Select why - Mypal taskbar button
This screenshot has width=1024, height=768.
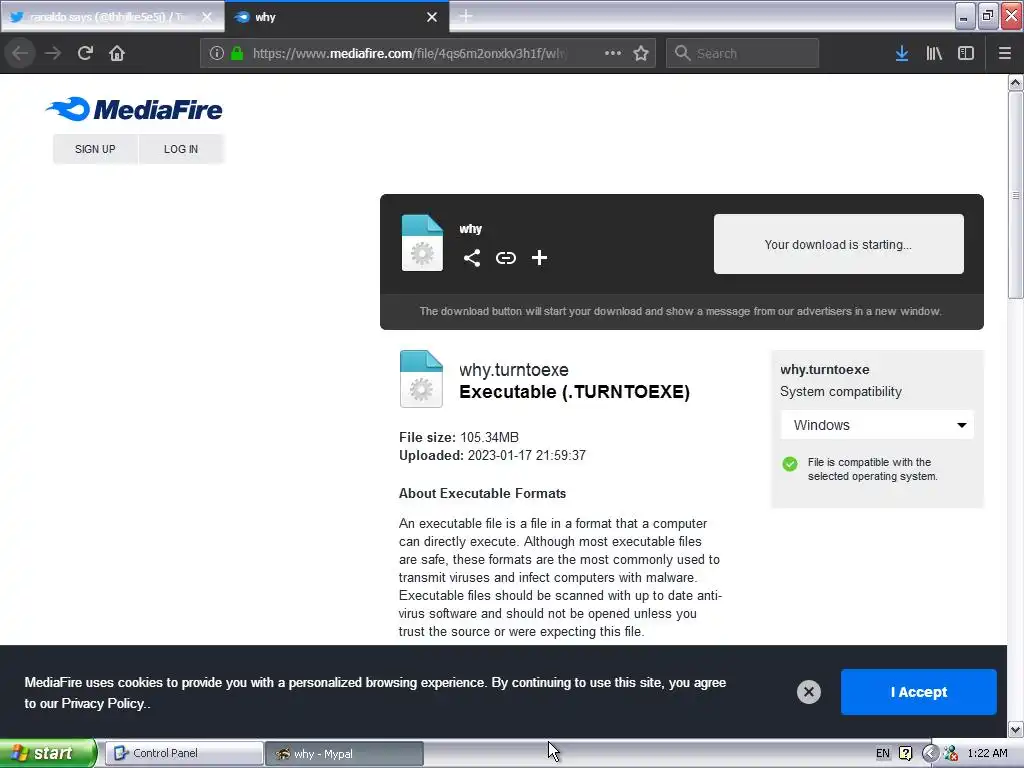point(345,753)
